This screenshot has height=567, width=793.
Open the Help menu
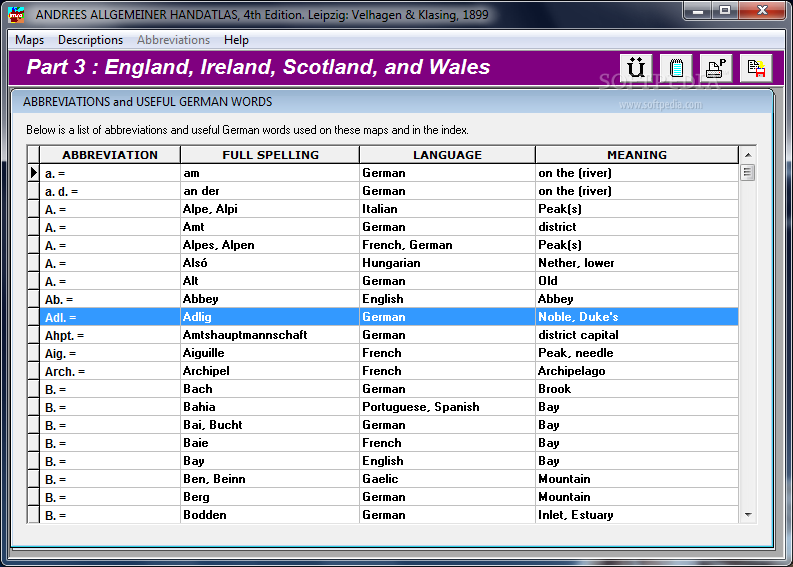click(236, 40)
